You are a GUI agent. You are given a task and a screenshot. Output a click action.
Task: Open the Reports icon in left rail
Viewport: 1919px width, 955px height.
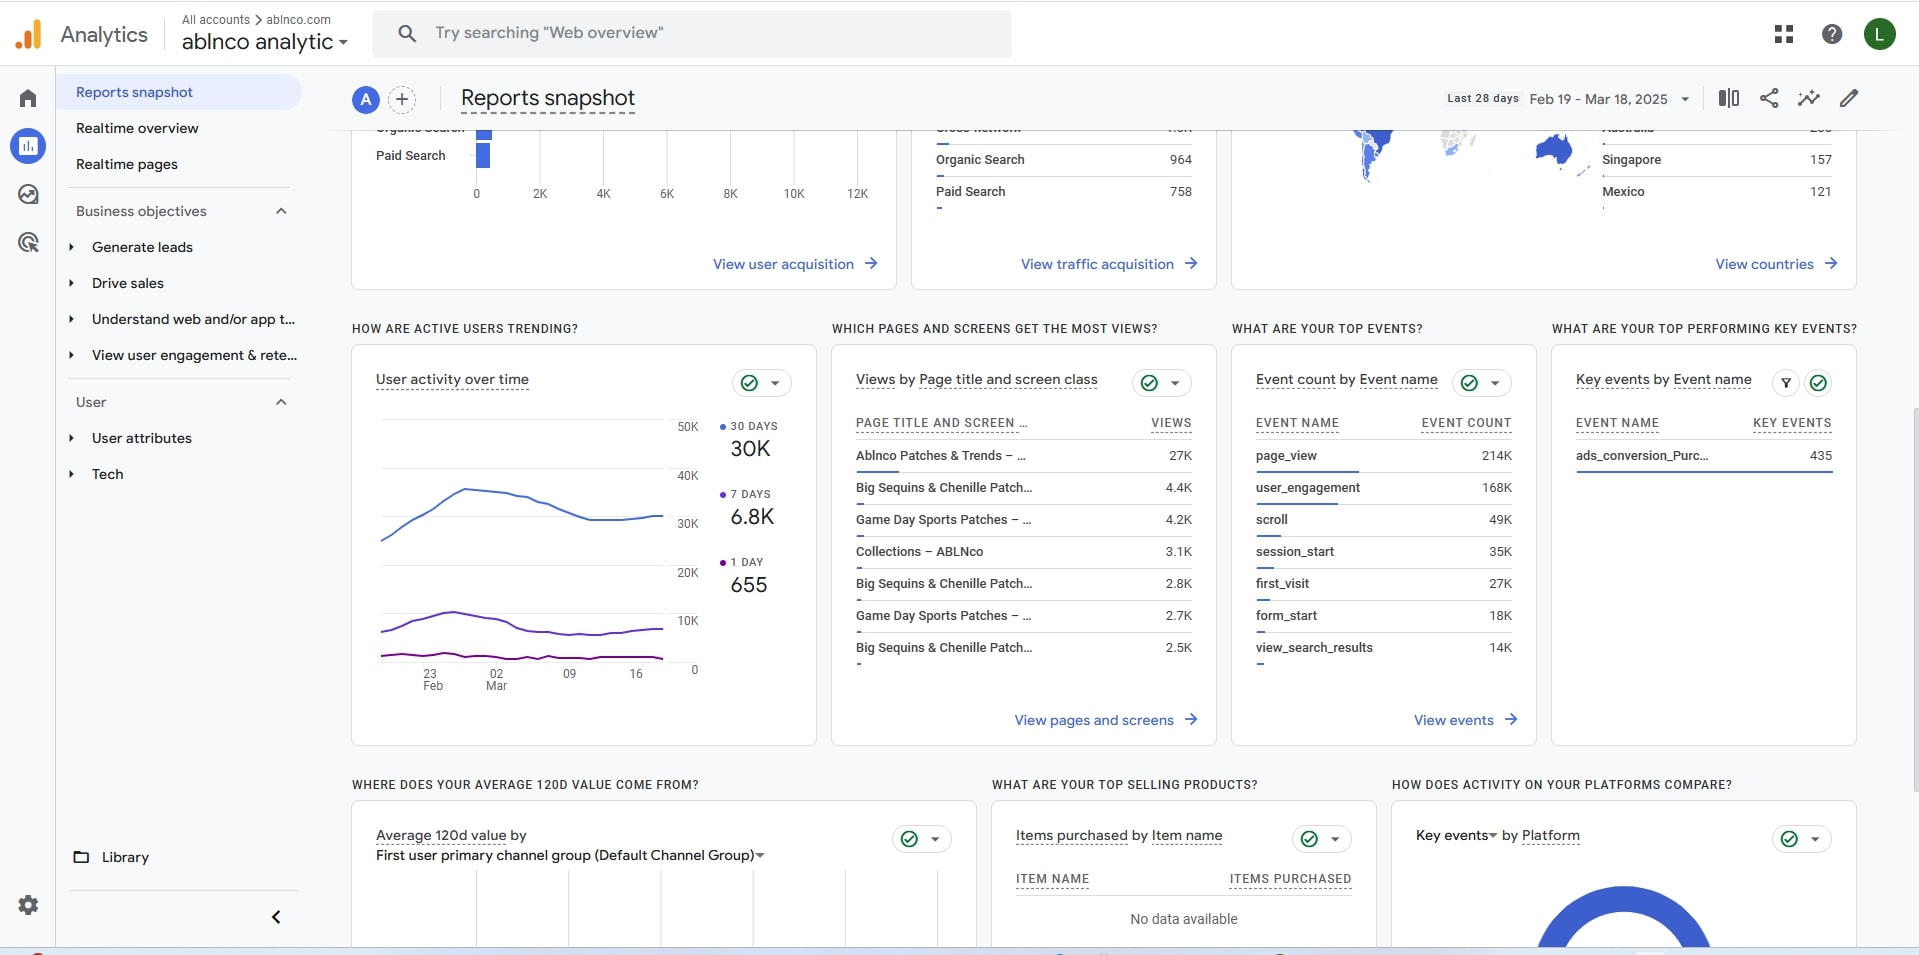click(28, 146)
